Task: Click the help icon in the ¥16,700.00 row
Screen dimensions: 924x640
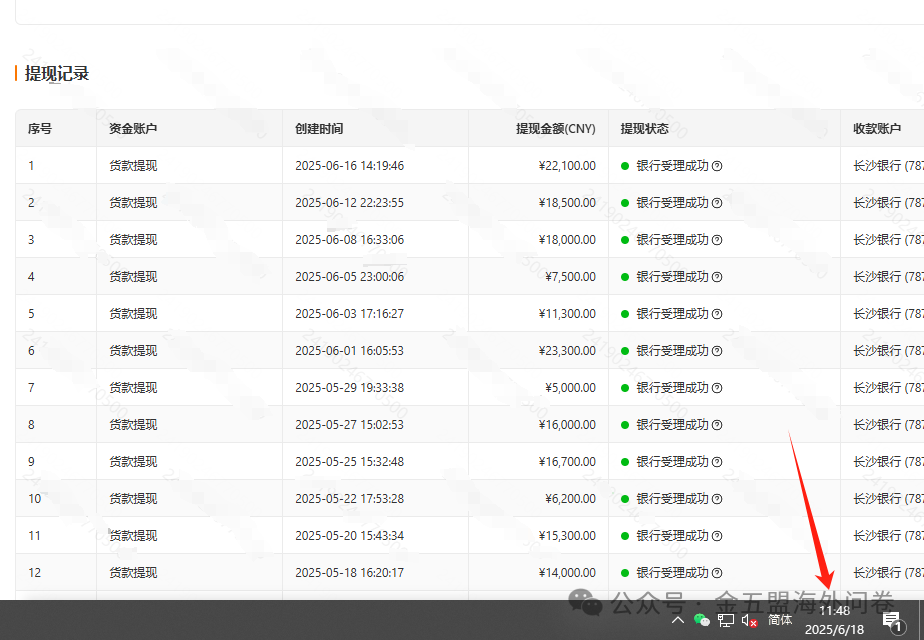Action: [x=717, y=462]
